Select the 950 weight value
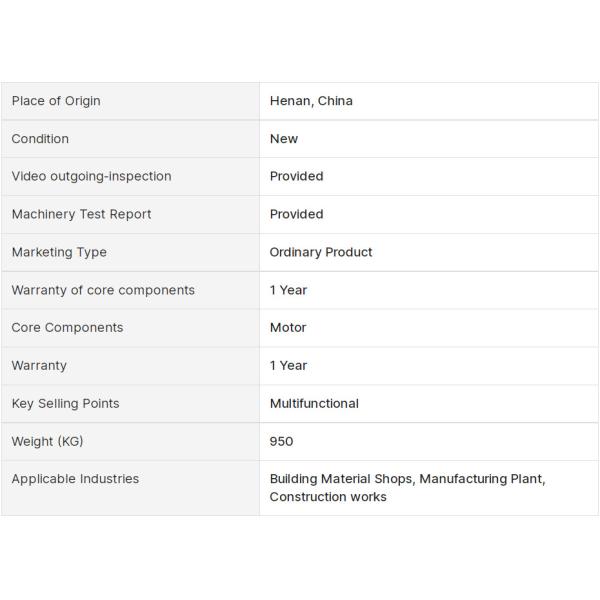 click(281, 441)
